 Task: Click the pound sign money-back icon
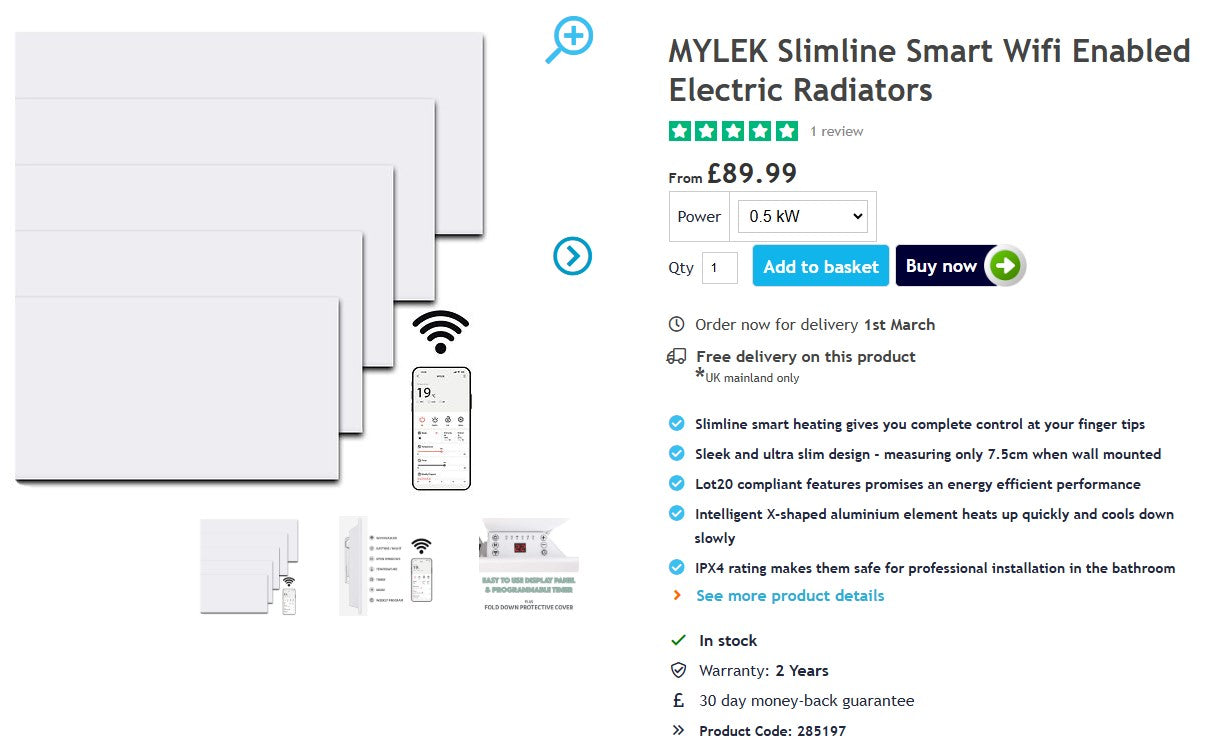[x=678, y=700]
